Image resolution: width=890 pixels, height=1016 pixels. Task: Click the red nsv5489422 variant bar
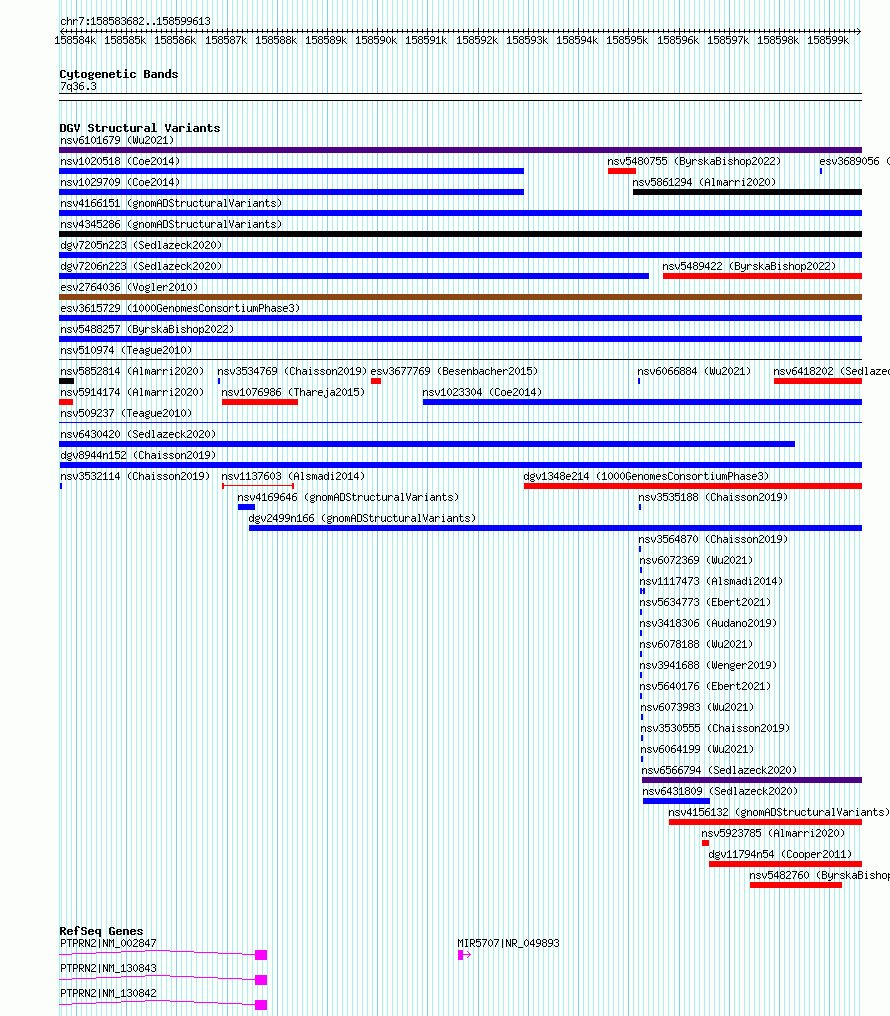click(762, 276)
